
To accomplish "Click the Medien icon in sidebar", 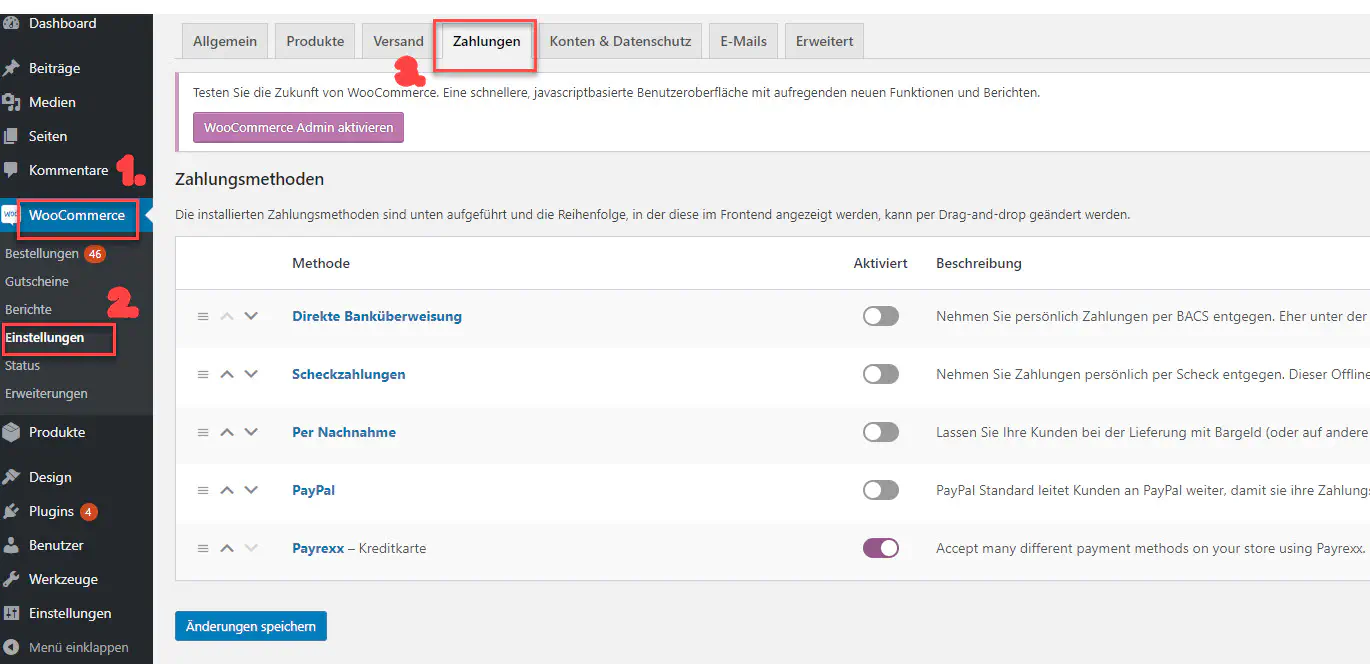I will pos(12,102).
